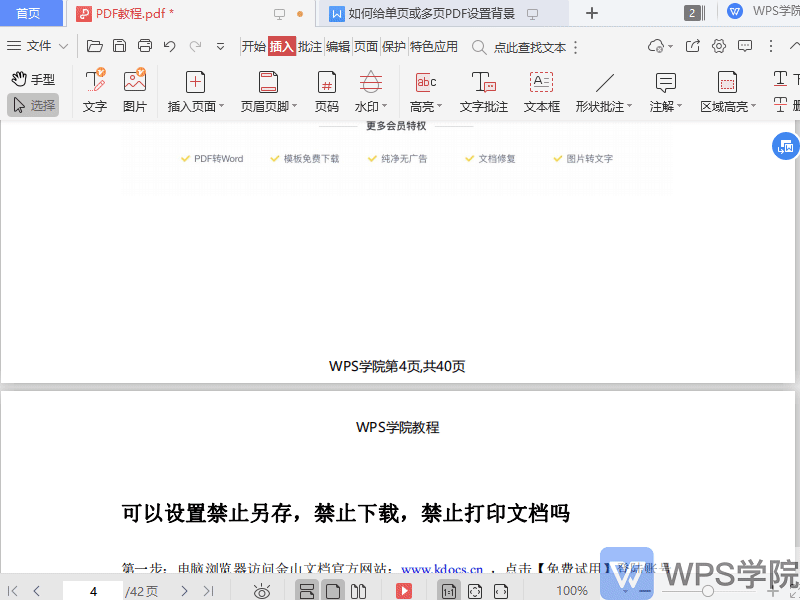
Task: Click the fit page zoom icon
Action: 474,591
